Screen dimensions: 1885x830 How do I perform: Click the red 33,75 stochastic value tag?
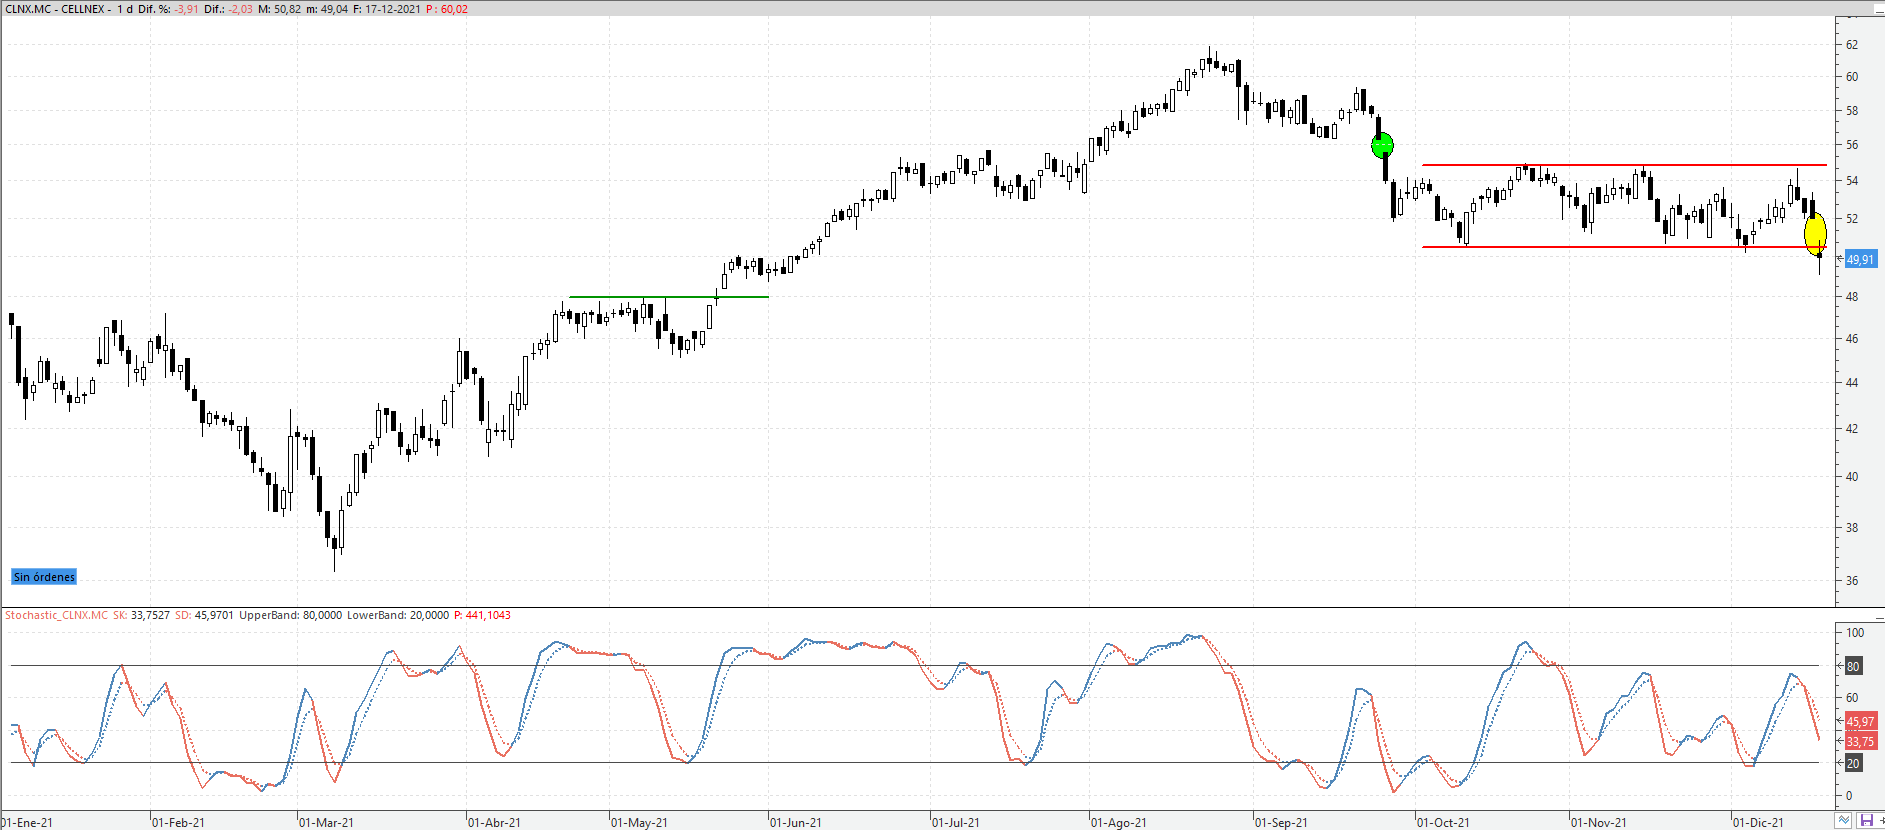[1860, 742]
